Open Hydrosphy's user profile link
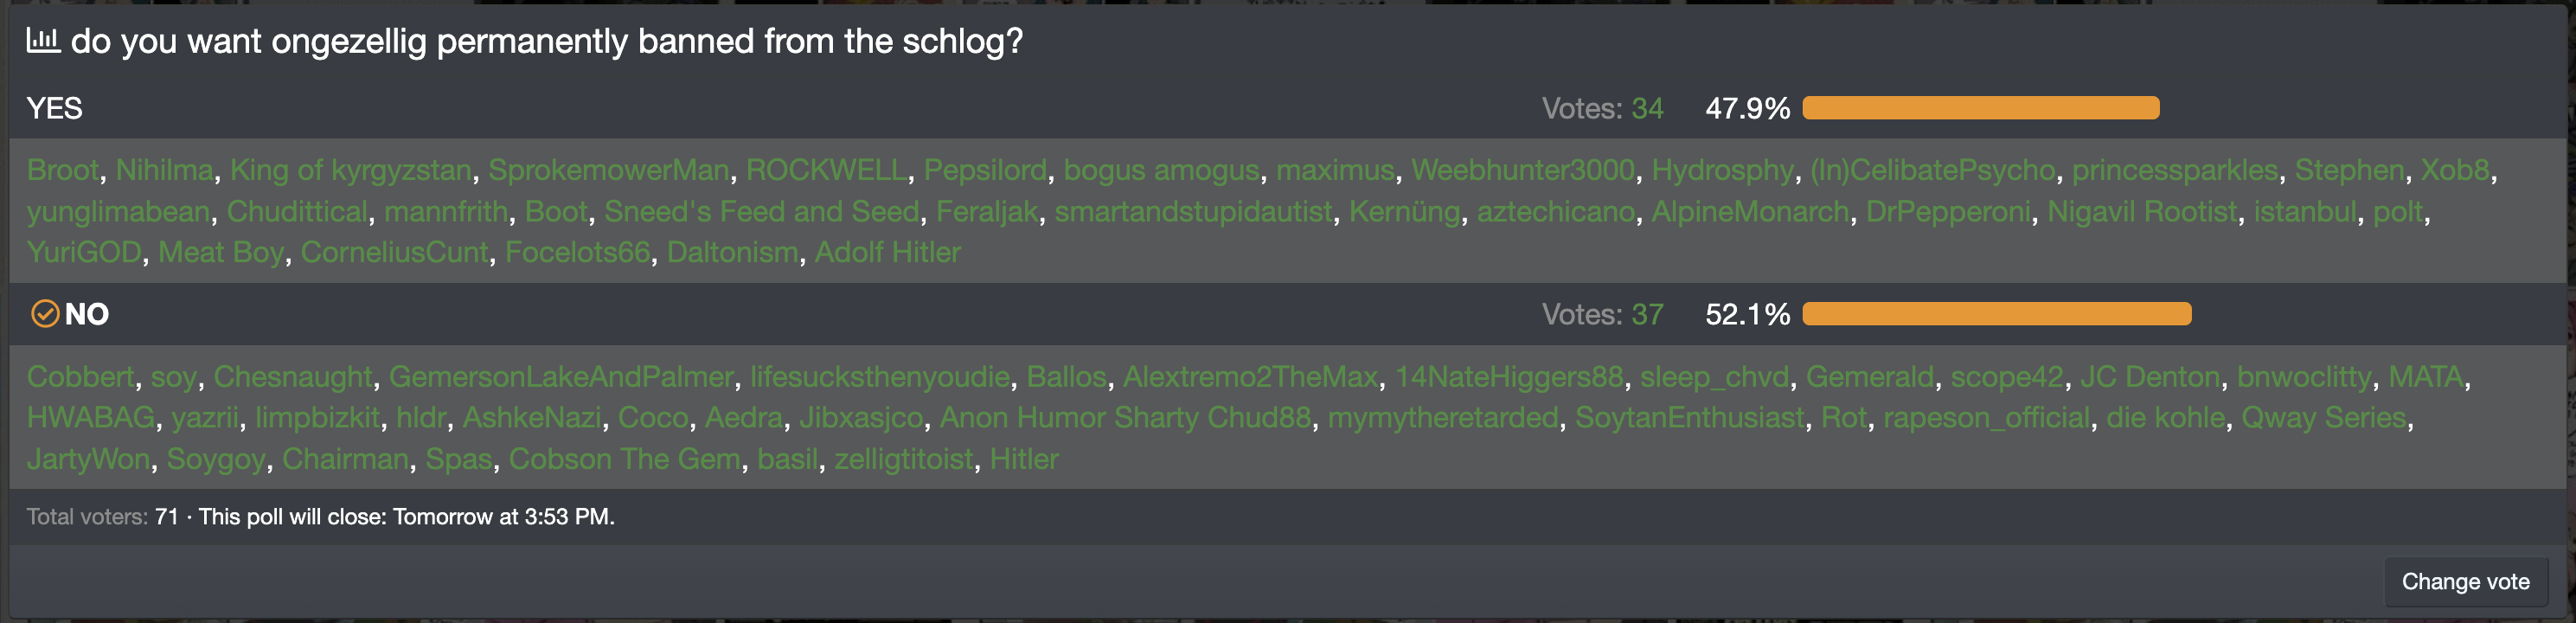2576x623 pixels. (1722, 170)
